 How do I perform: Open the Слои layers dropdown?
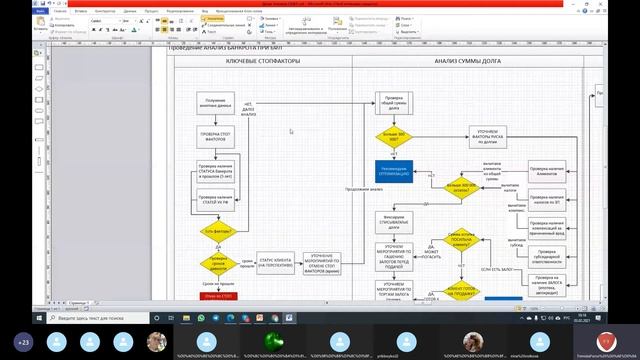(x=404, y=25)
